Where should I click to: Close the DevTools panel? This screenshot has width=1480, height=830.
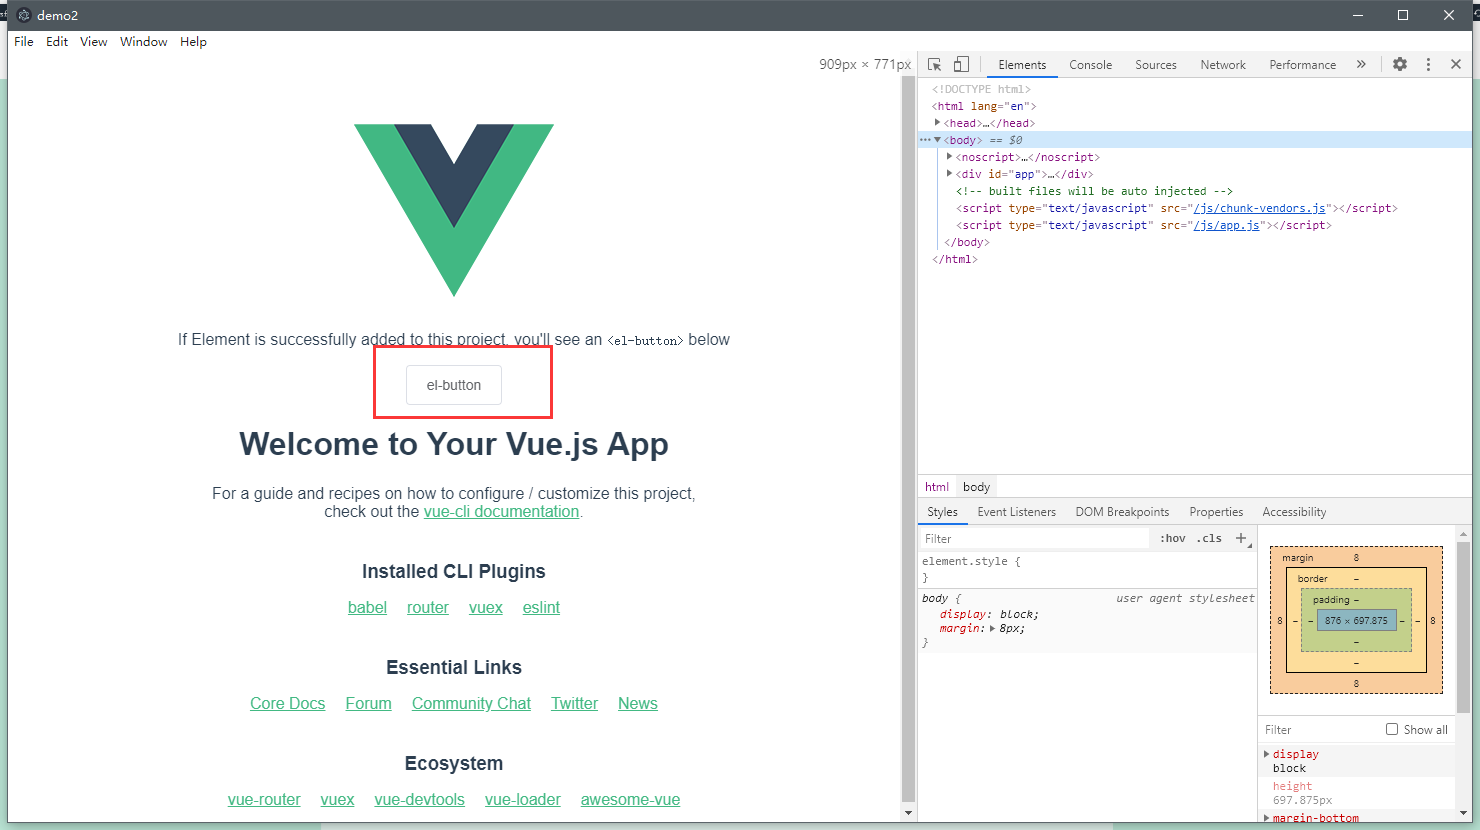click(1456, 64)
